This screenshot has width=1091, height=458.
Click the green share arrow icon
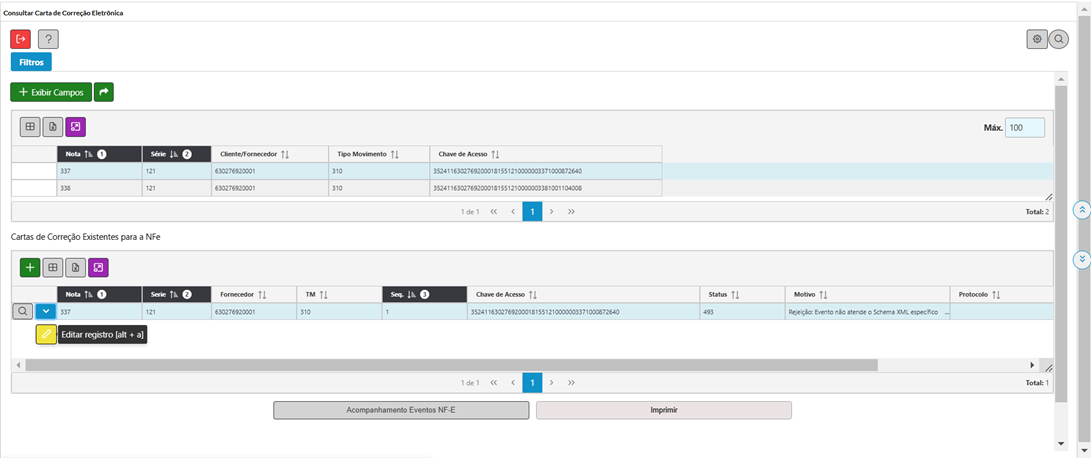[104, 92]
